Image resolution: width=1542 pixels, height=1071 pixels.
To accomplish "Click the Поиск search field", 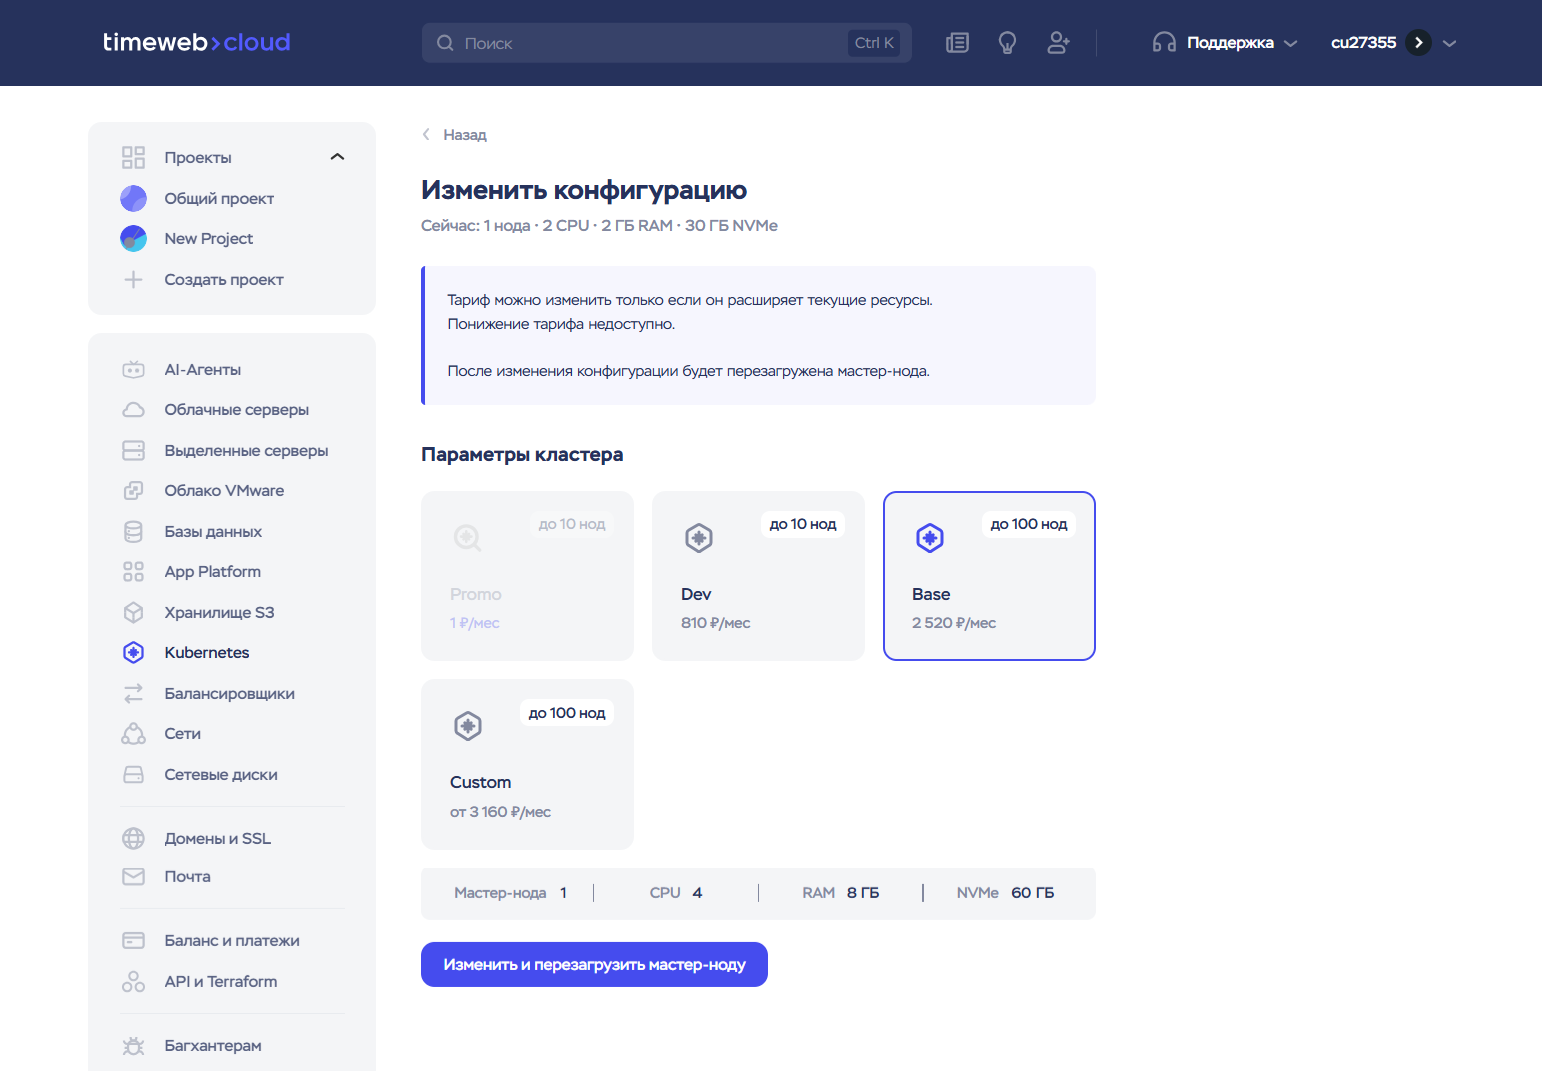I will [650, 43].
